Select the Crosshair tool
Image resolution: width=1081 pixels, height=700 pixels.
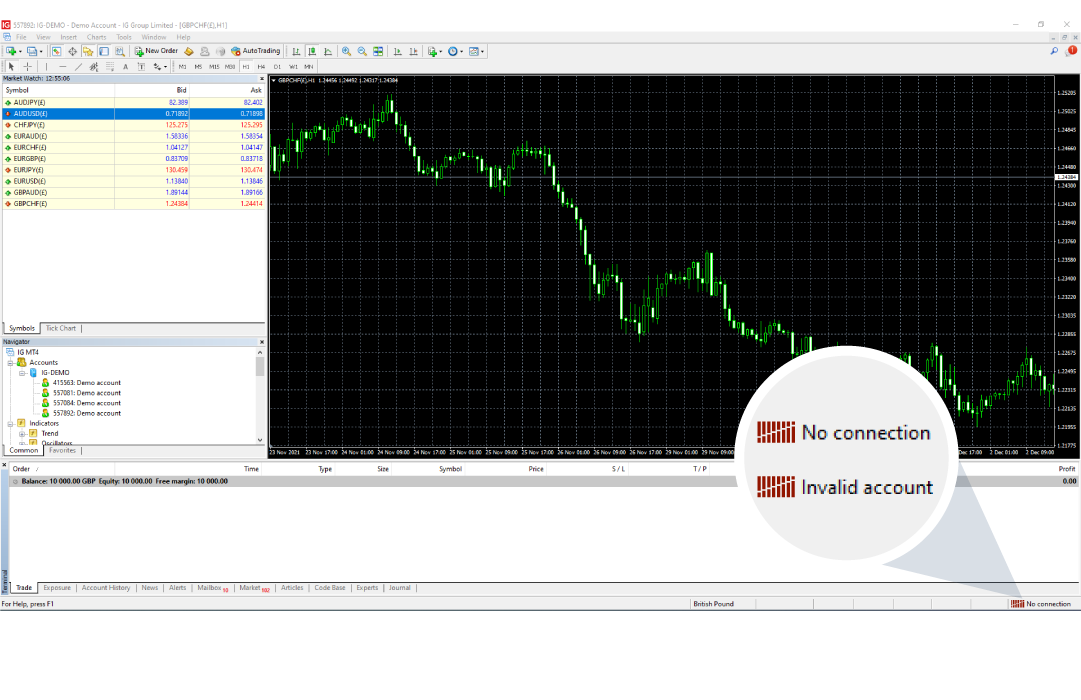tap(28, 67)
